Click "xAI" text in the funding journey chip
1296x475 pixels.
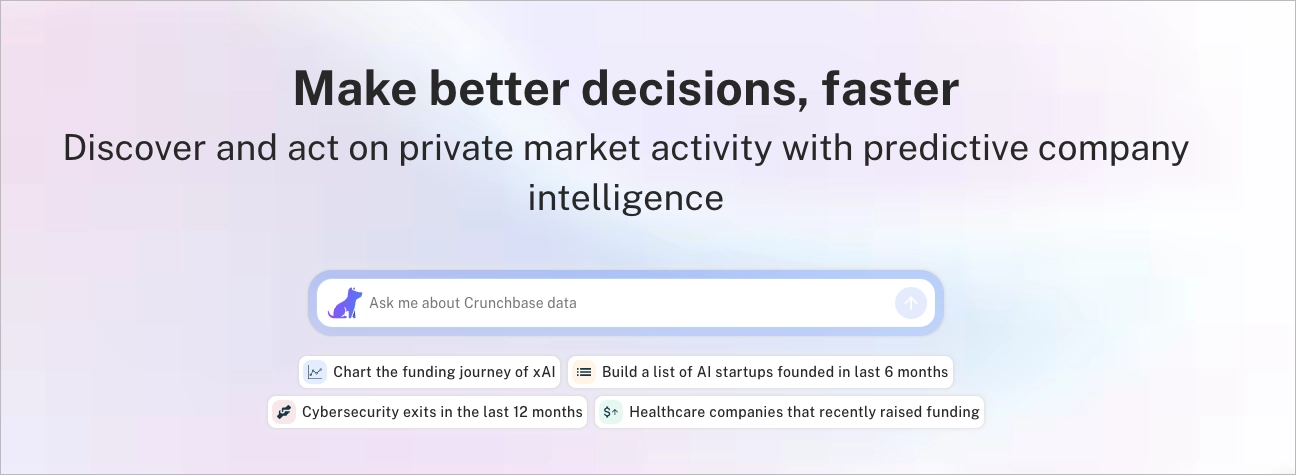point(543,372)
